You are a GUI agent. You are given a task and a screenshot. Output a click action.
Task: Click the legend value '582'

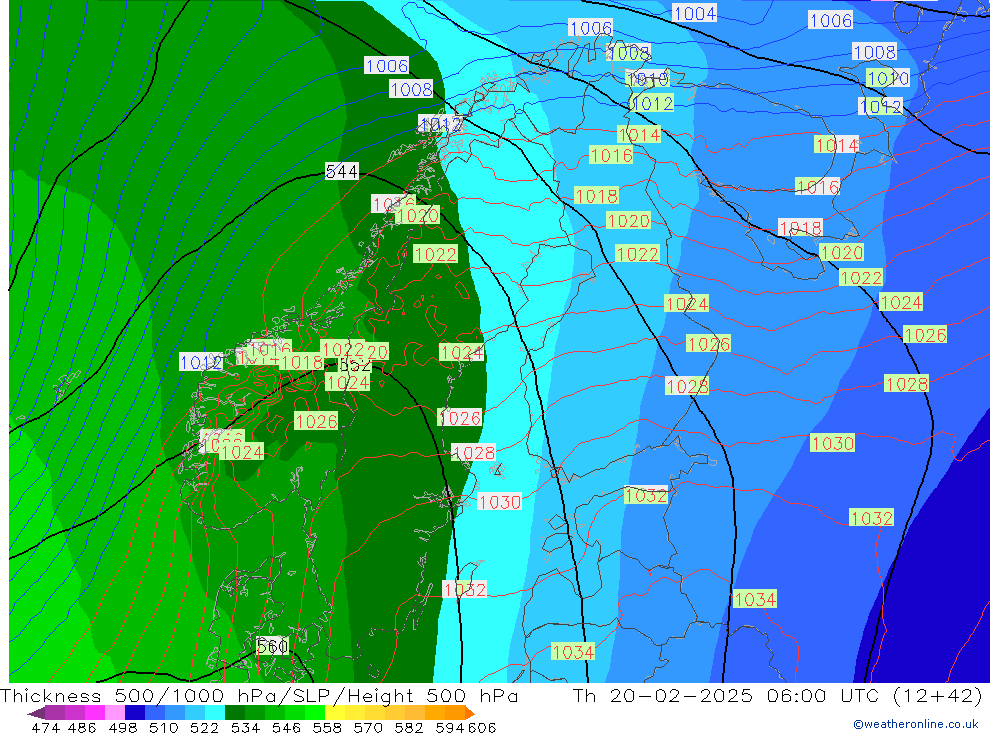(x=409, y=727)
